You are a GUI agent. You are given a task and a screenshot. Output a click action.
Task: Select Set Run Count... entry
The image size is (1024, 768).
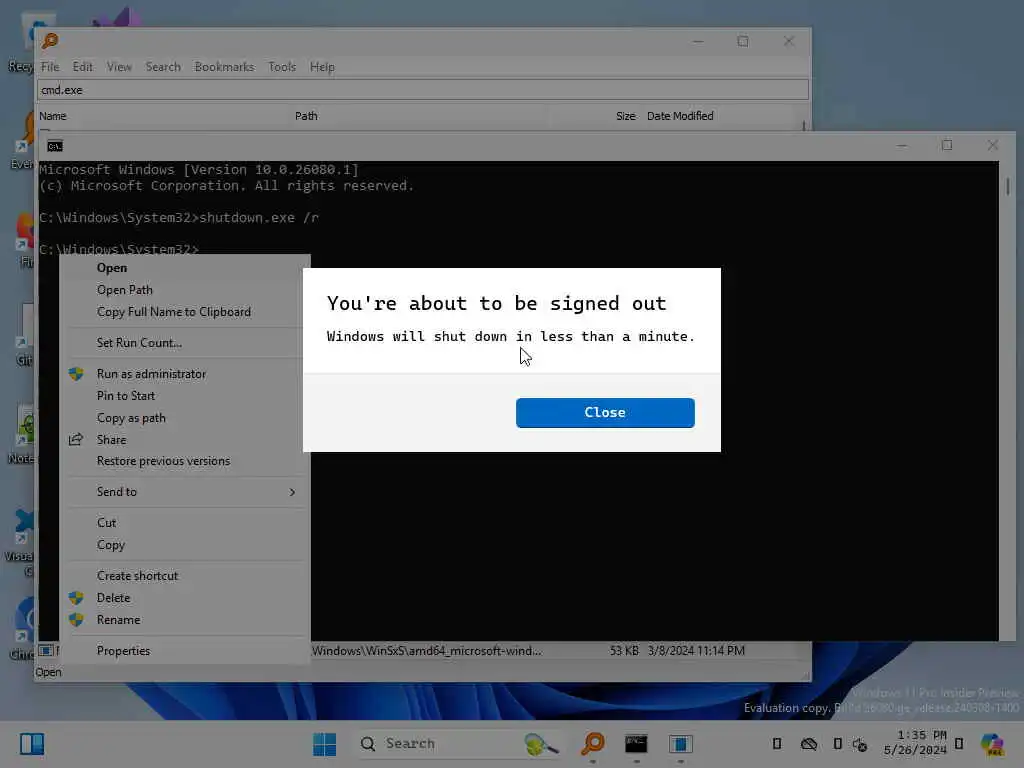[x=139, y=343]
